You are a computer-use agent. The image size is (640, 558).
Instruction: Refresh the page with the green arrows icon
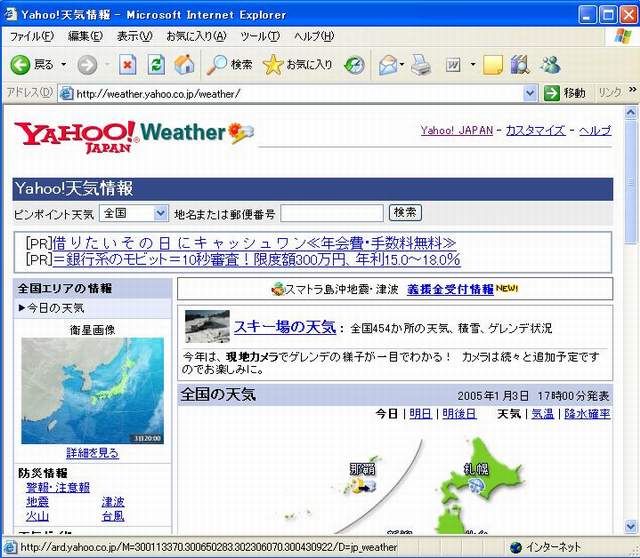pos(156,64)
